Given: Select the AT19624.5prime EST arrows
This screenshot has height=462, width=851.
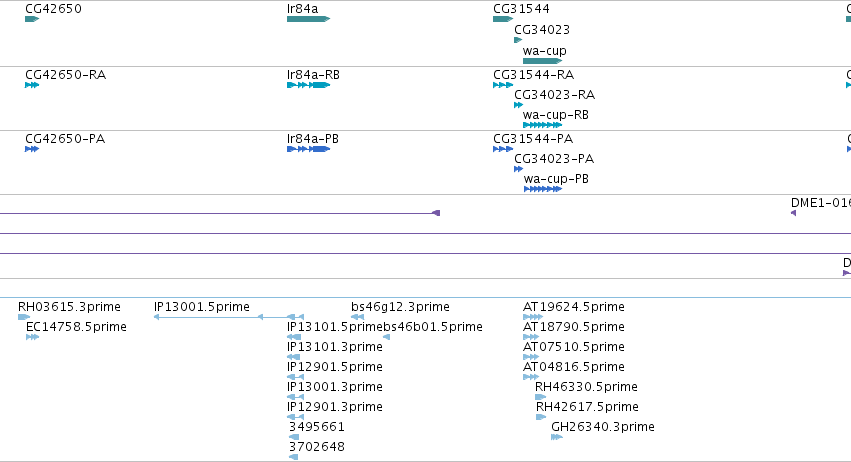Looking at the screenshot, I should [x=533, y=317].
